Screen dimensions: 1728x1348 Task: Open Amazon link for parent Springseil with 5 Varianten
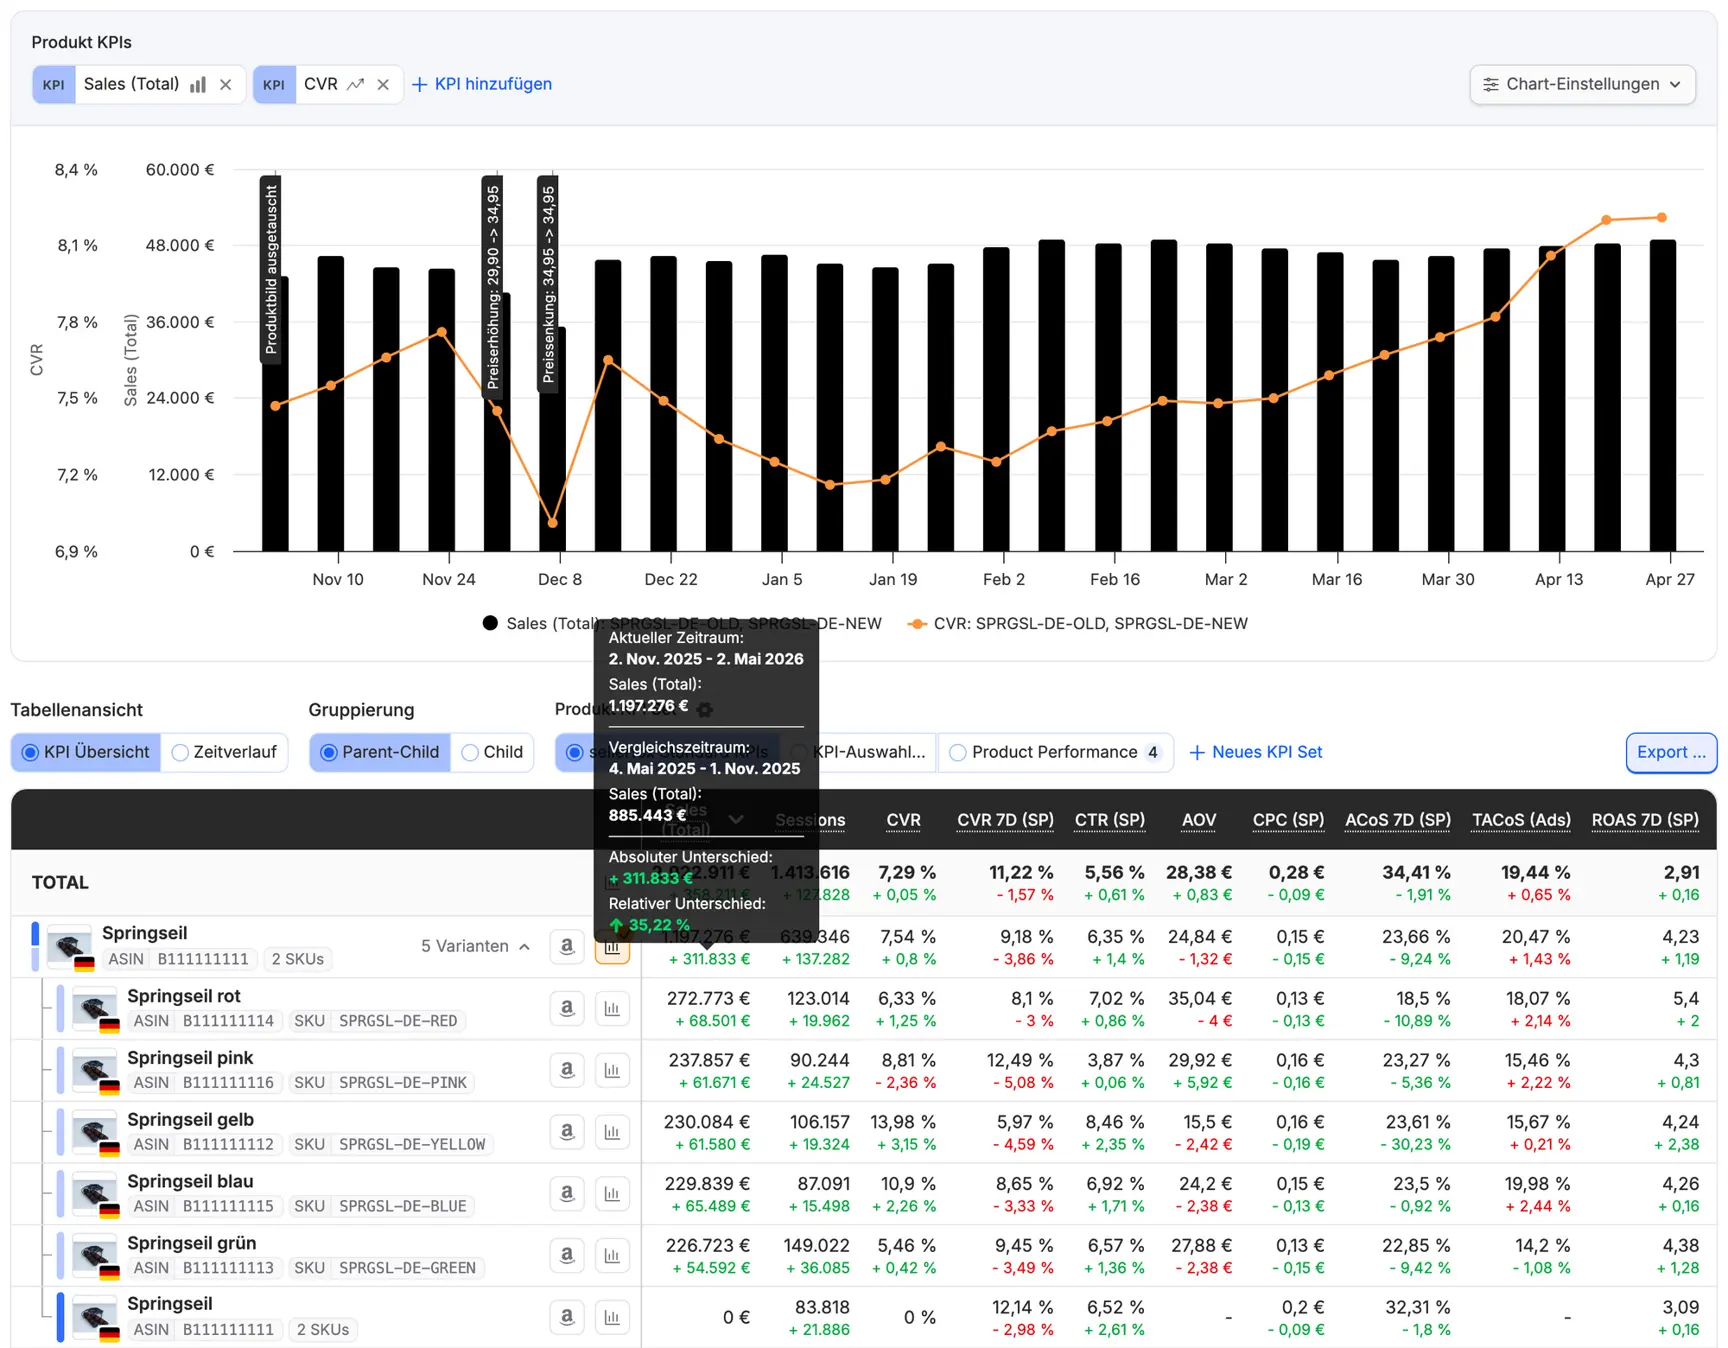(567, 946)
